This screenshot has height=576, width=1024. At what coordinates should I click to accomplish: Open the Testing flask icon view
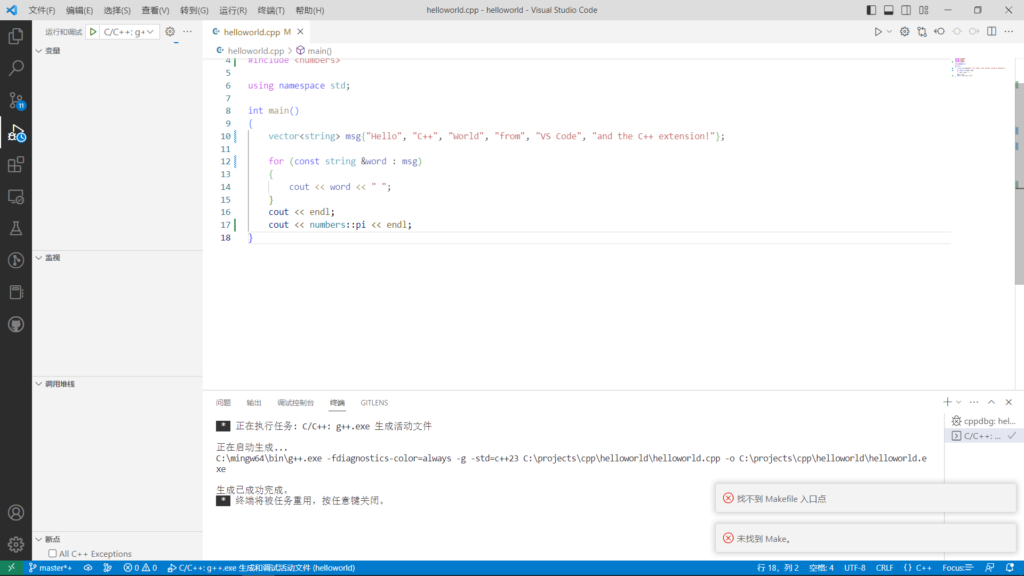[x=16, y=228]
